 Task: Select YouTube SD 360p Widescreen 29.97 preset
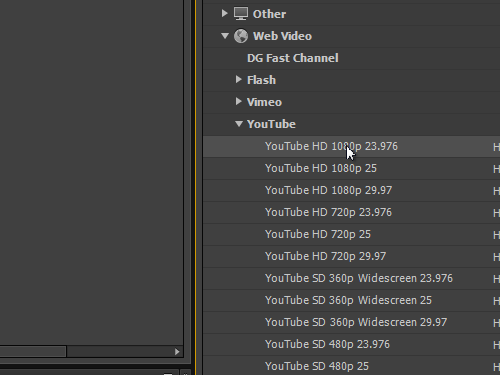356,322
